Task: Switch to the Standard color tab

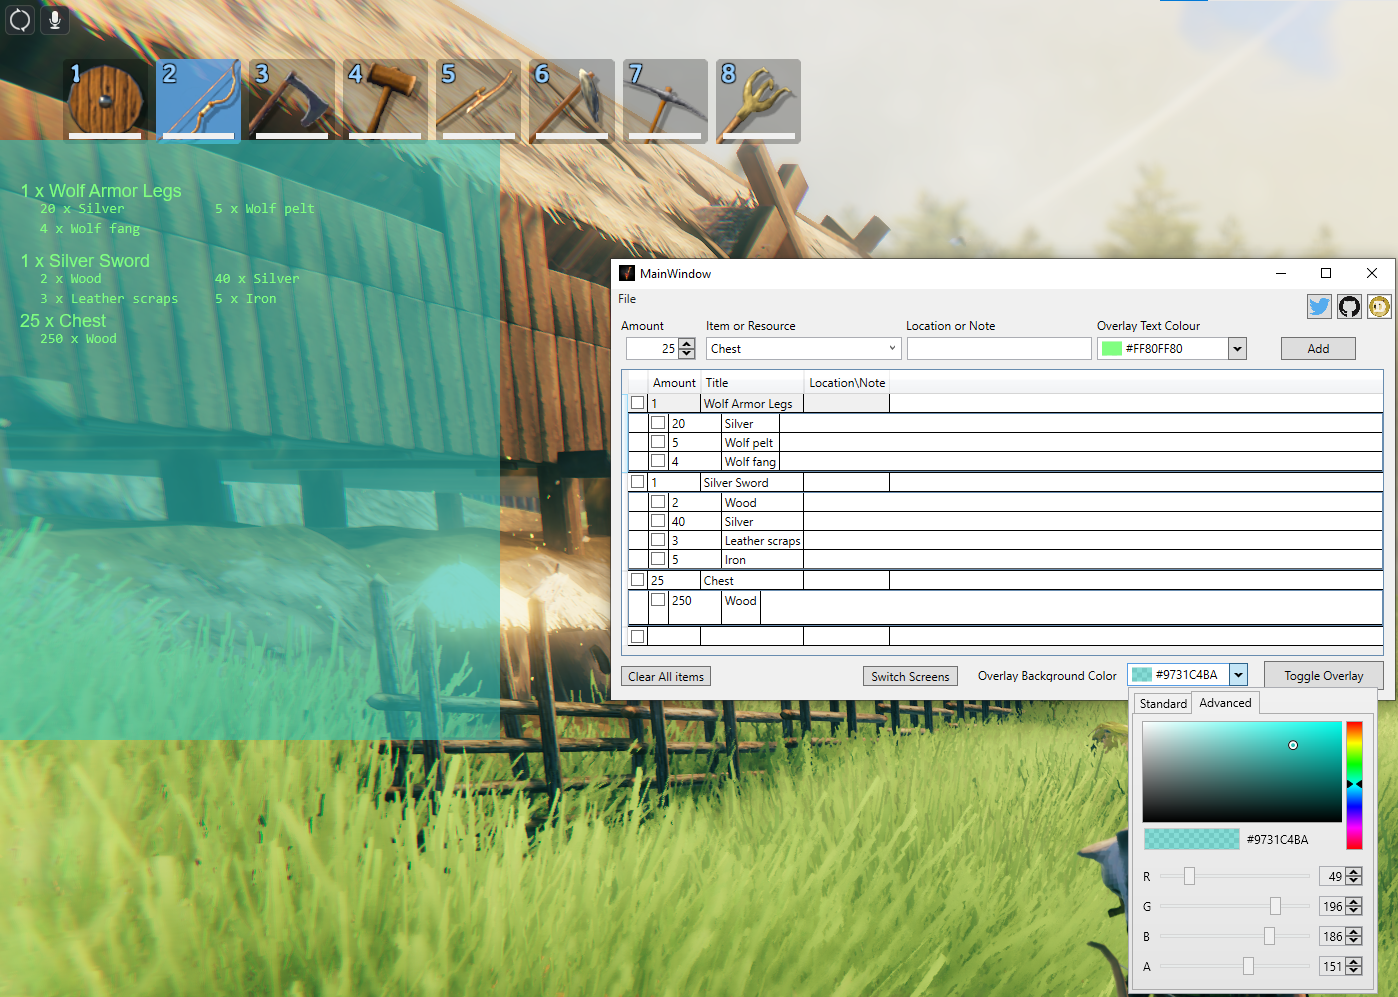Action: click(x=1163, y=704)
